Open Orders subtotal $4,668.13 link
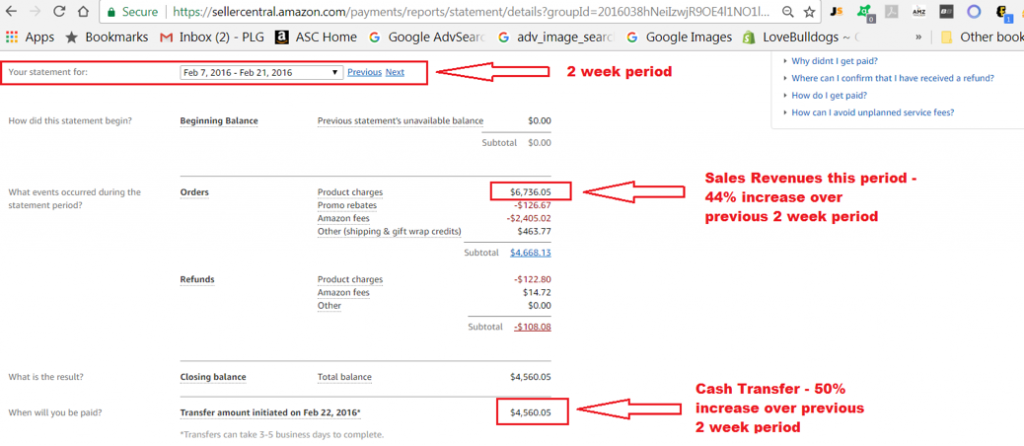 (x=530, y=253)
